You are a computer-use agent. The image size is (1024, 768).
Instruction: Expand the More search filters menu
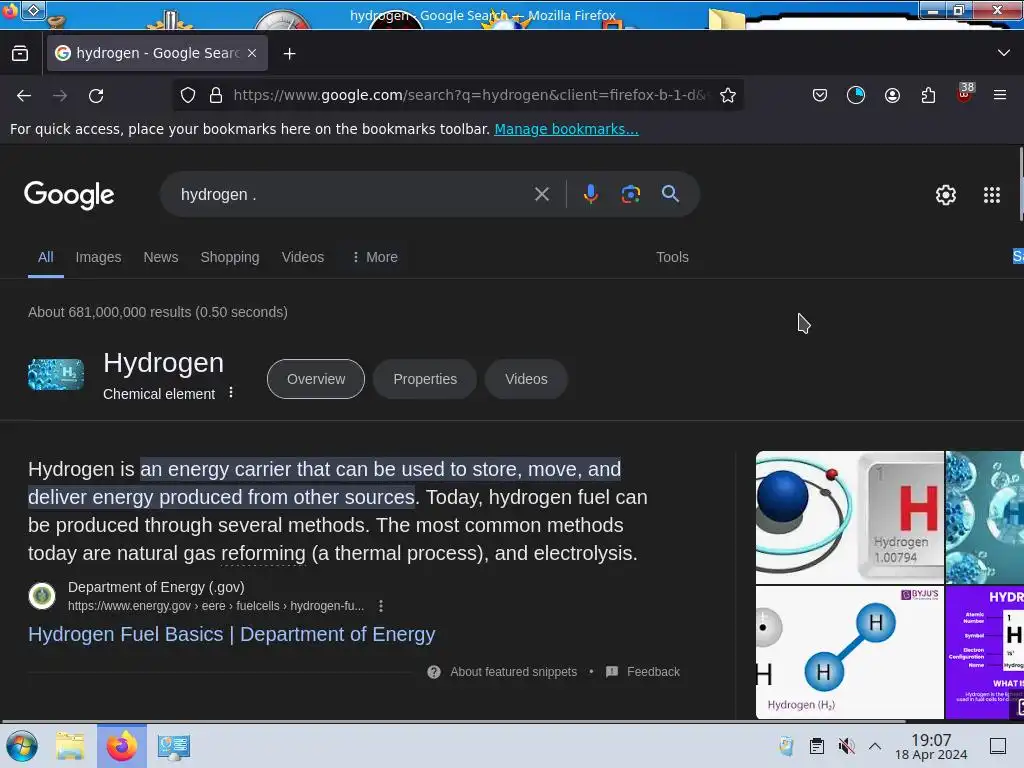pos(375,257)
